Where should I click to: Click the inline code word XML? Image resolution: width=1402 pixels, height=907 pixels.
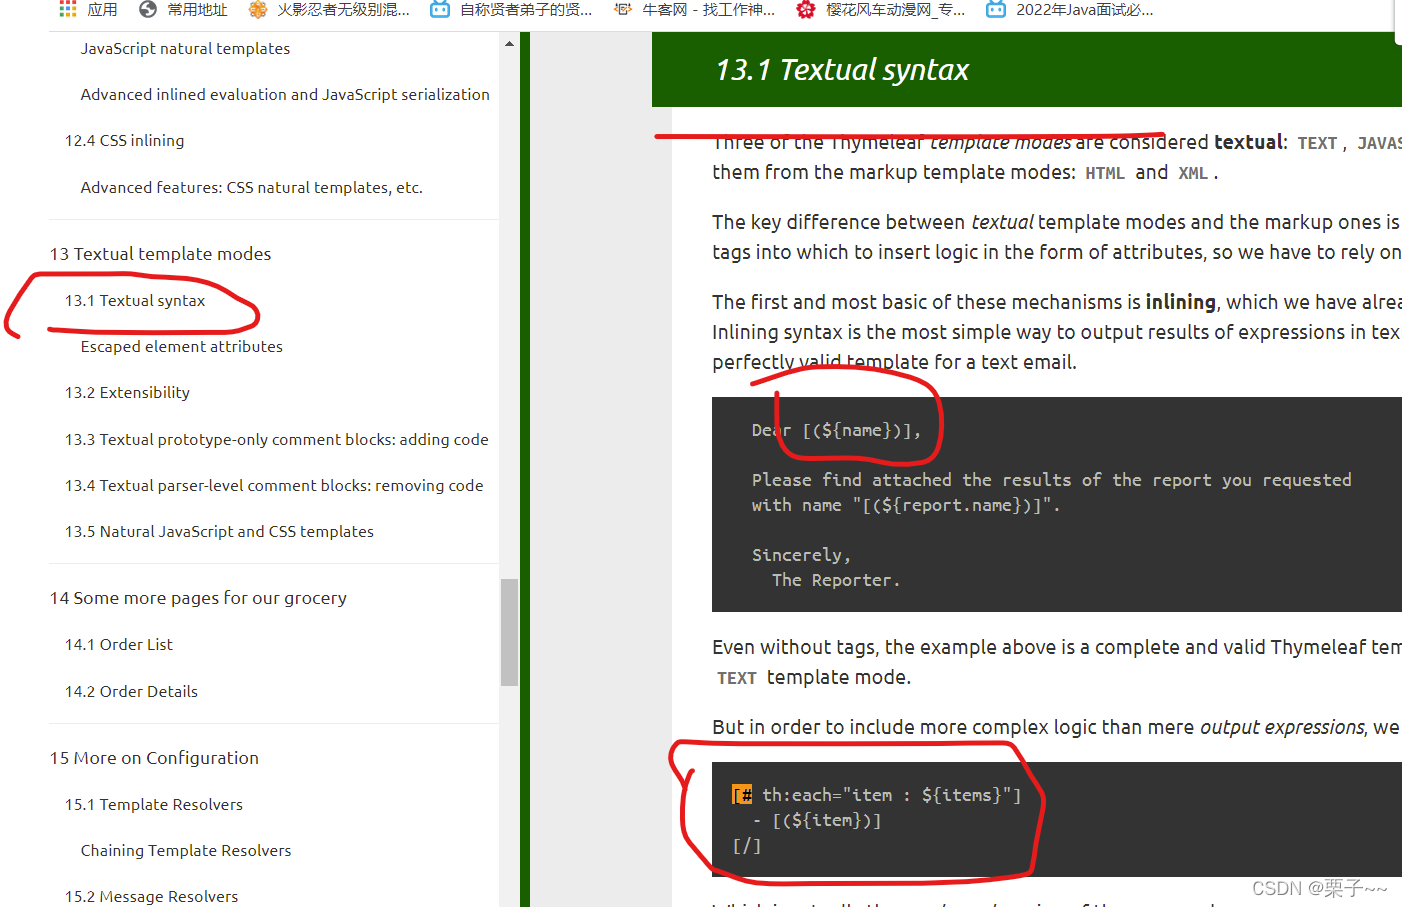tap(1192, 173)
